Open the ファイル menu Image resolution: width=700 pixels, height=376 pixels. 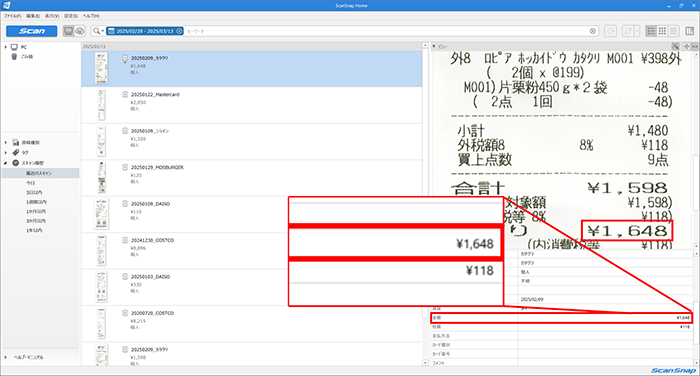[x=12, y=16]
